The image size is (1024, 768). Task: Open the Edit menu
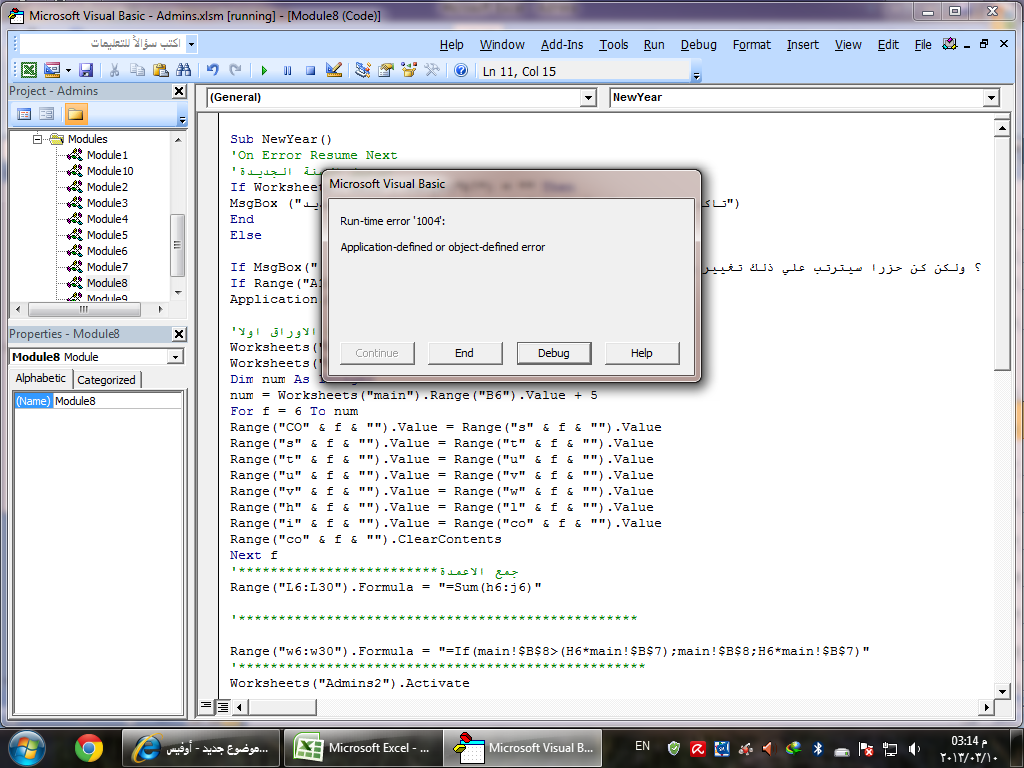pos(888,44)
